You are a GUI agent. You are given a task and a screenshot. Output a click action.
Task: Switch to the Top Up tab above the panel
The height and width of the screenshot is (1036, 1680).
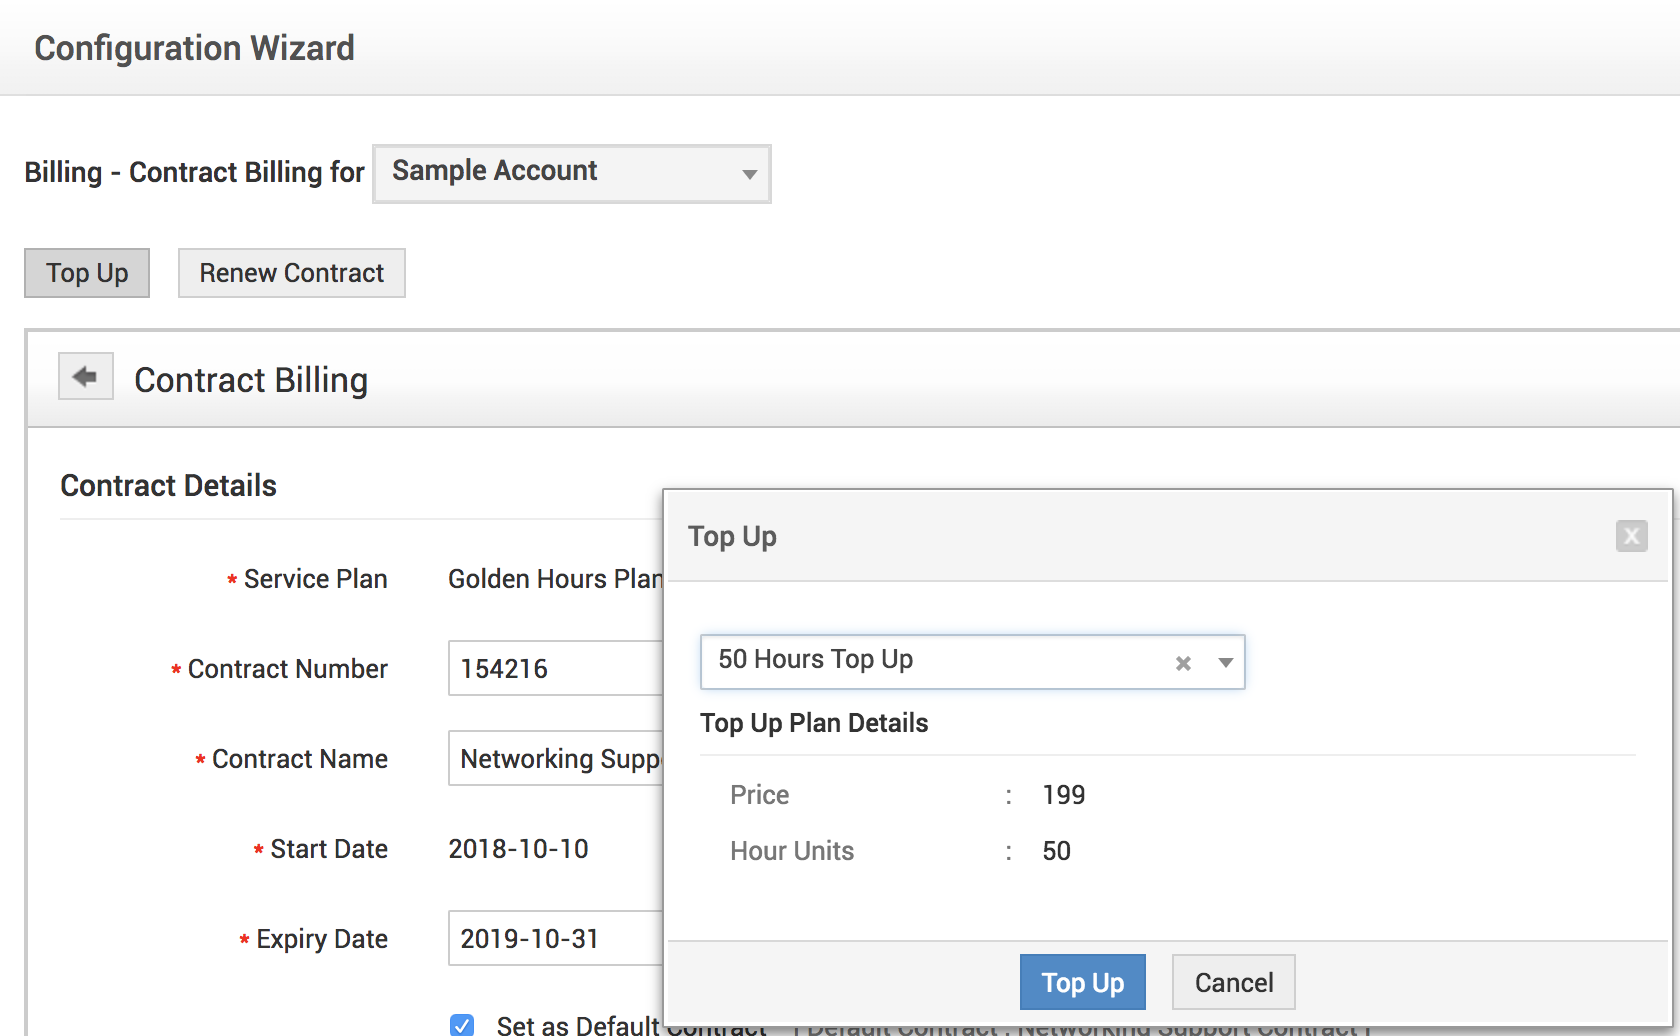87,273
